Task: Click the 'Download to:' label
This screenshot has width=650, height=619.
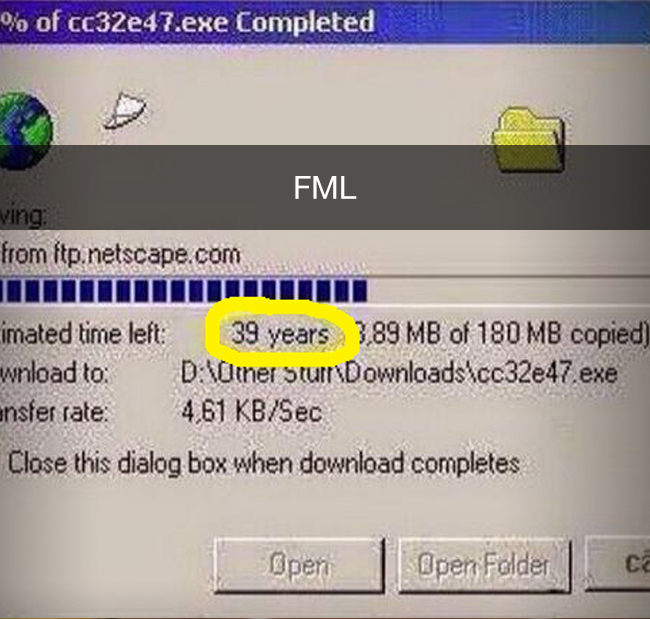Action: [x=54, y=373]
